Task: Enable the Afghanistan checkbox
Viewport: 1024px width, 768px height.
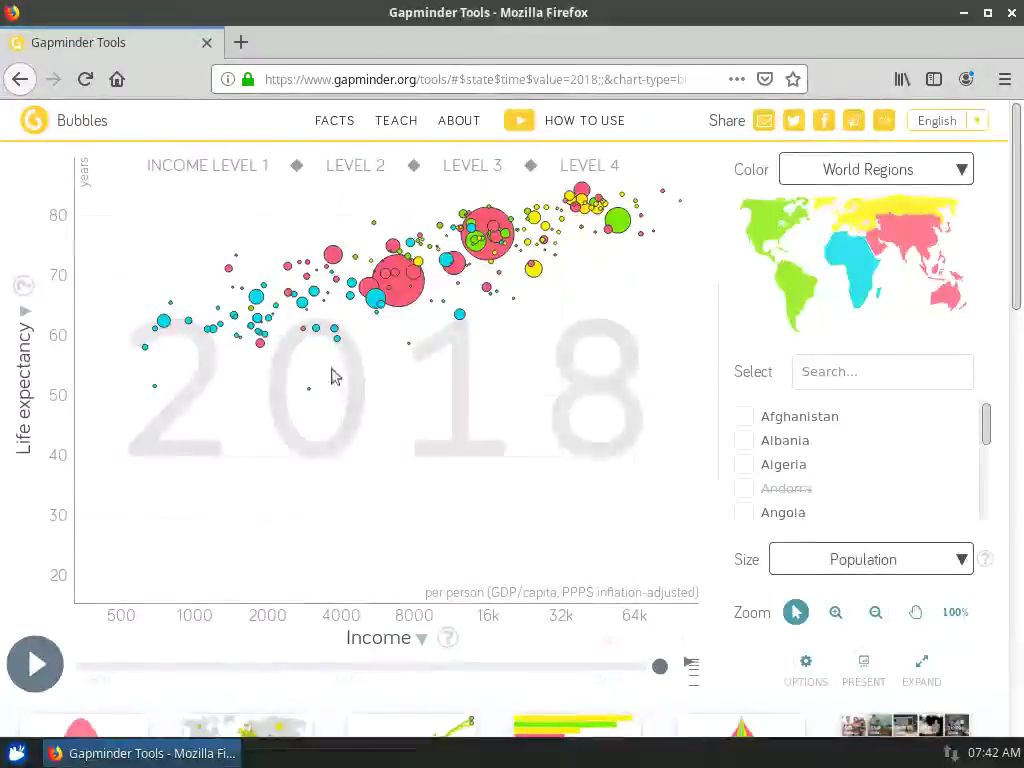Action: (x=744, y=416)
